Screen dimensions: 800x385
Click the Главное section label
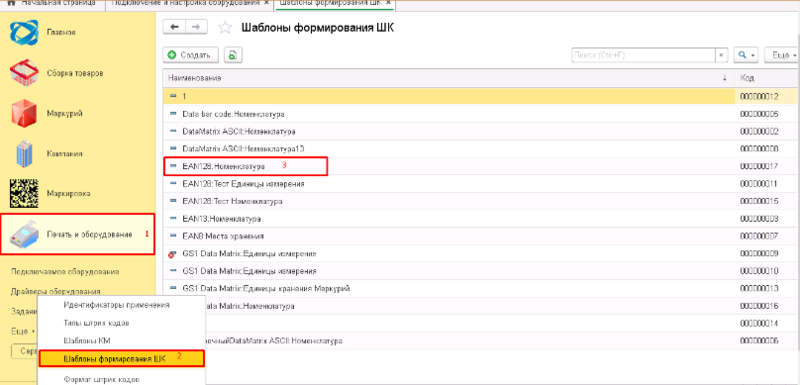coord(61,32)
